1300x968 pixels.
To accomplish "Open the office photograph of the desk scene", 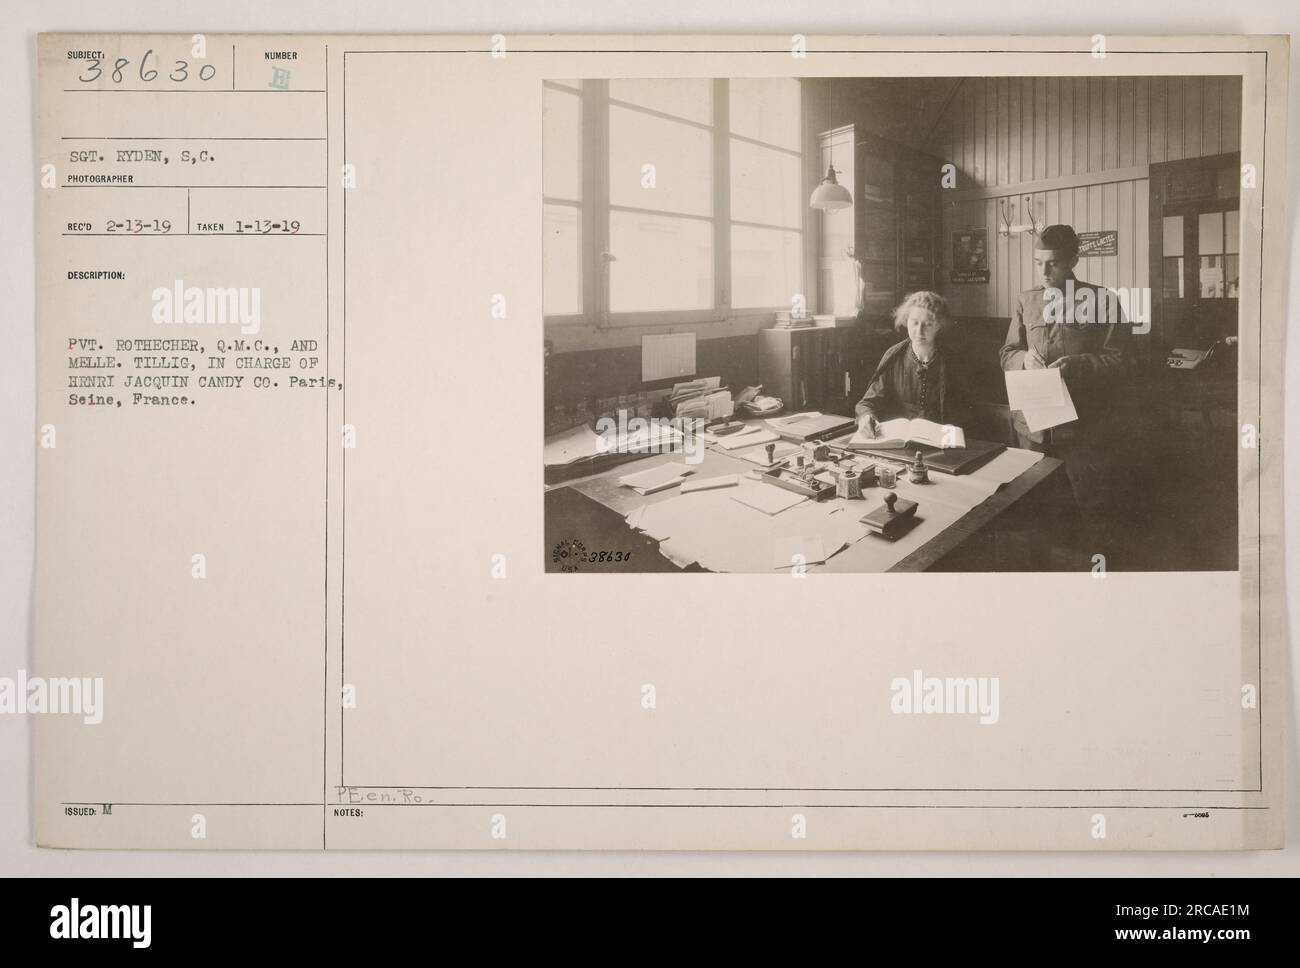I will click(892, 325).
